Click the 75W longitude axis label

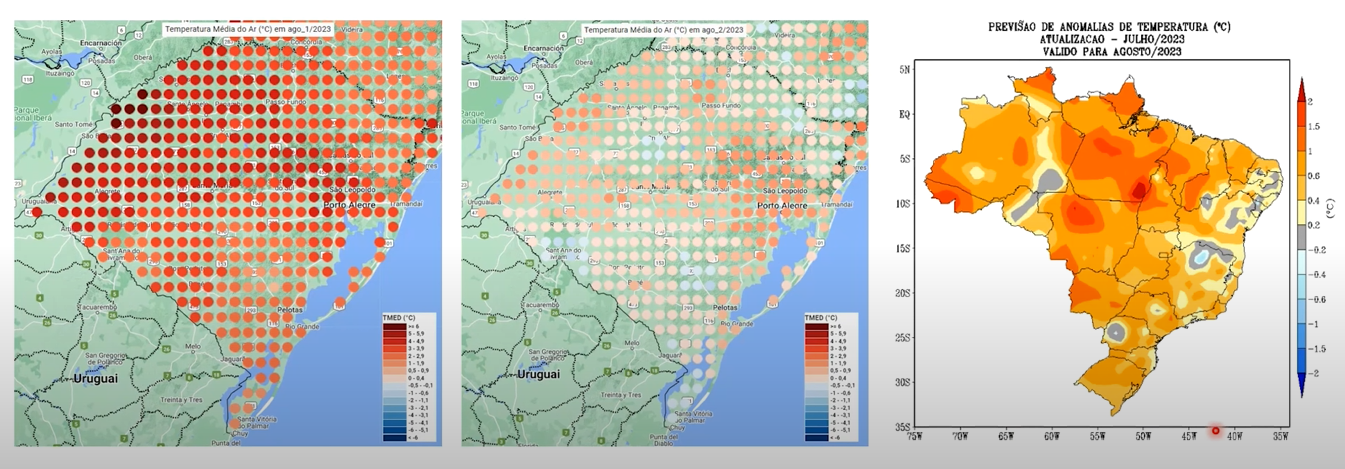pyautogui.click(x=914, y=435)
